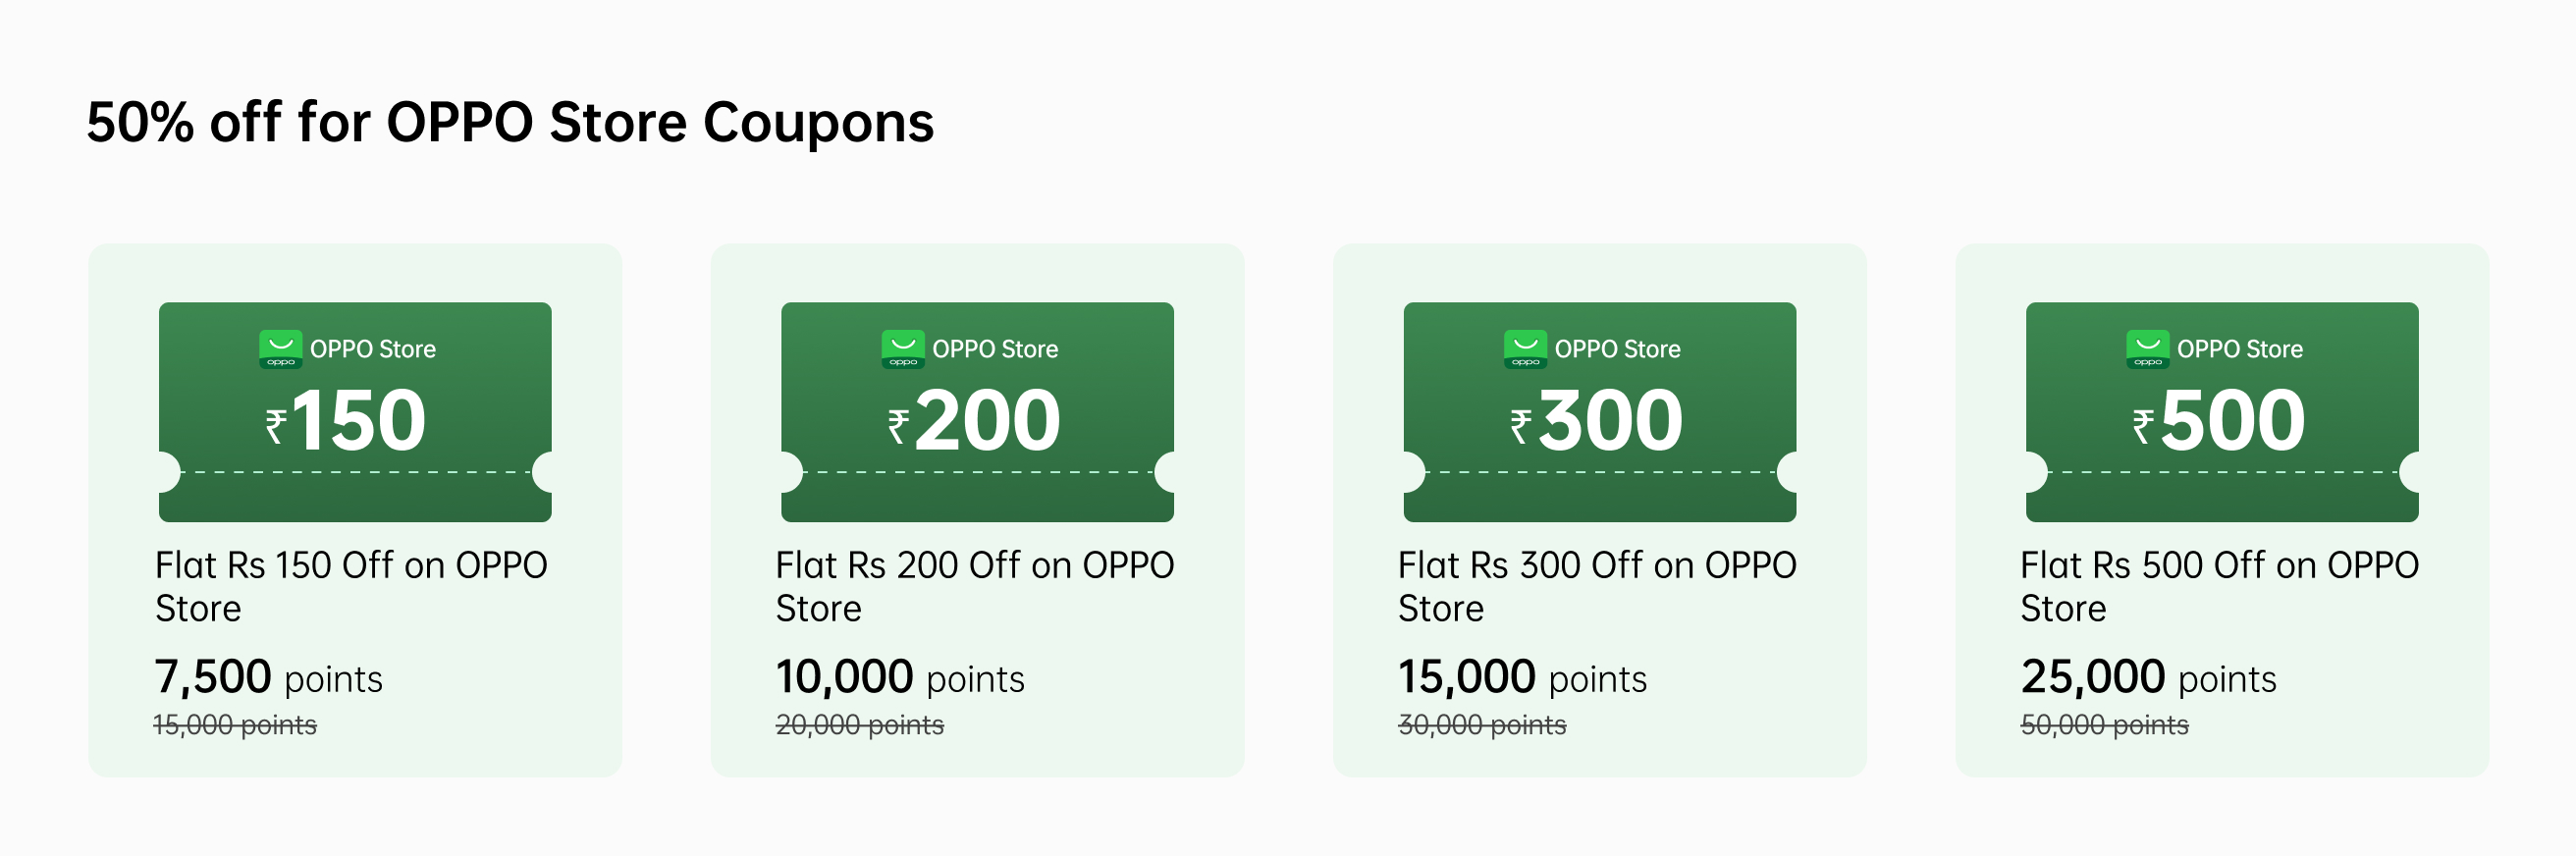The height and width of the screenshot is (856, 2576).
Task: Click the struck-through 50,000 points text
Action: [2104, 725]
